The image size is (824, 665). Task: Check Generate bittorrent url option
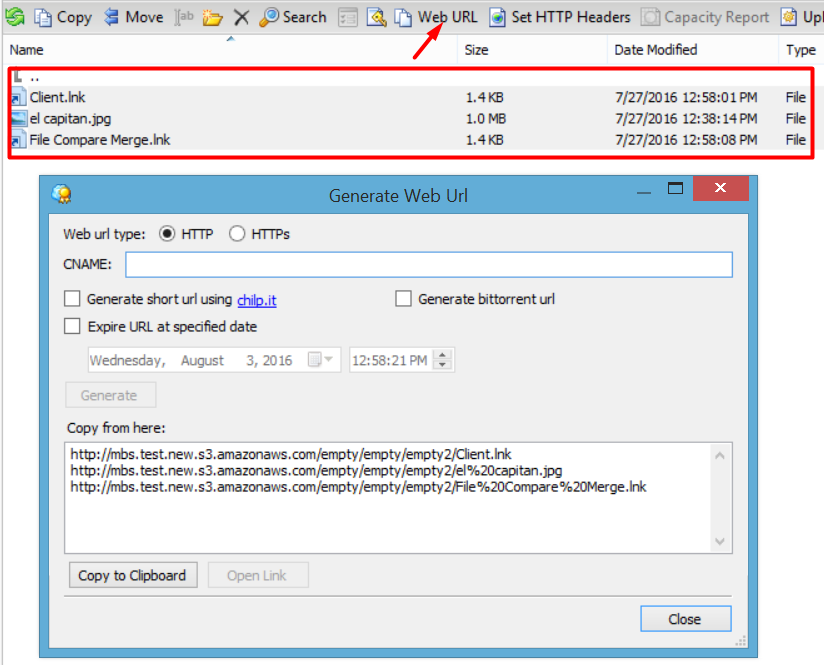[x=404, y=299]
